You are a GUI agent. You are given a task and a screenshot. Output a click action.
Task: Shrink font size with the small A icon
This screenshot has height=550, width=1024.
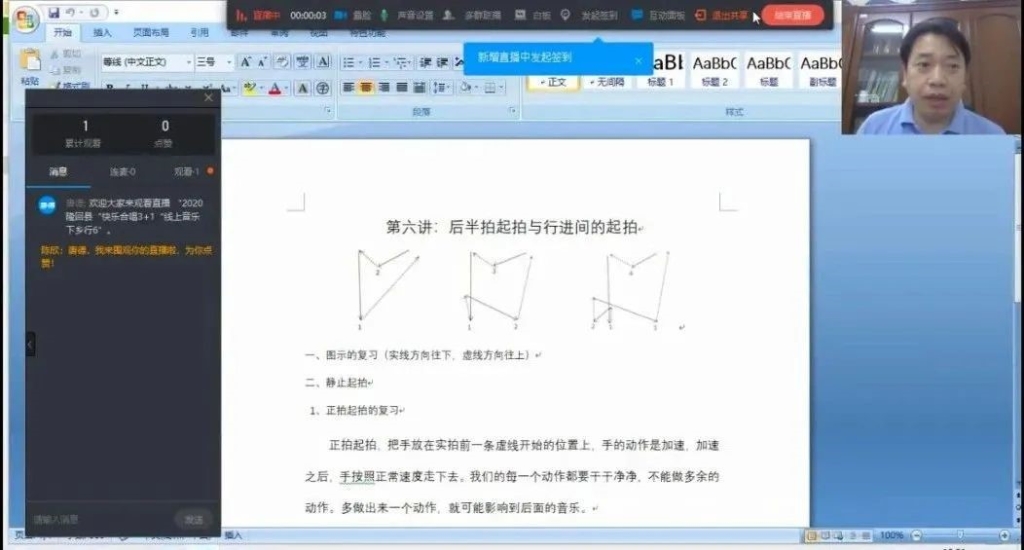pyautogui.click(x=262, y=62)
